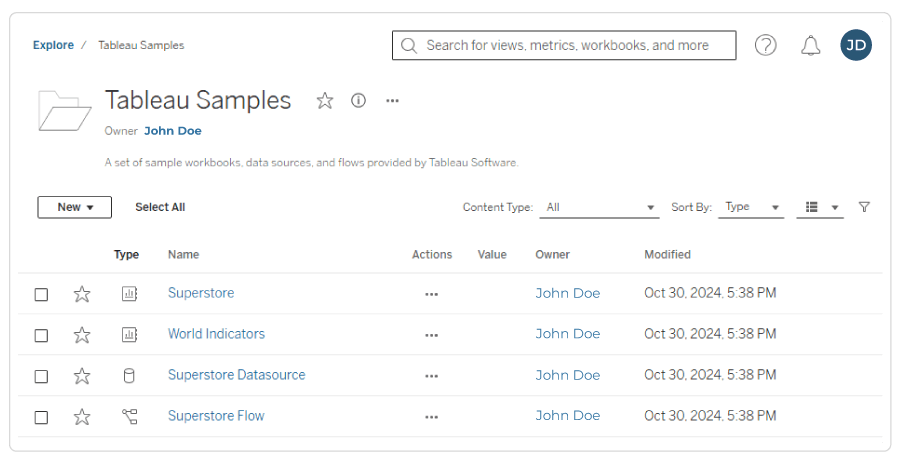
Task: Open the Sort By Type dropdown
Action: (751, 207)
